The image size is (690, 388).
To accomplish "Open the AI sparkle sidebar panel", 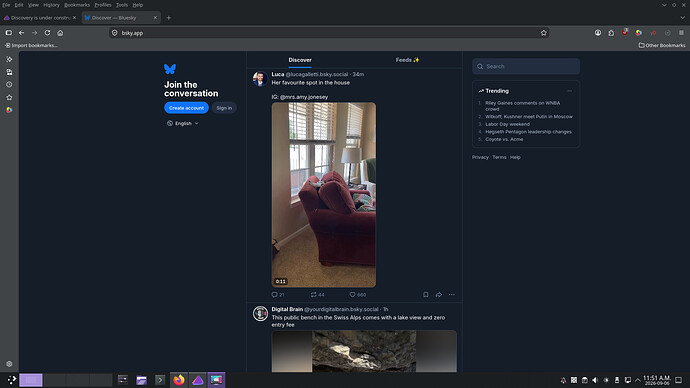I will (x=9, y=59).
